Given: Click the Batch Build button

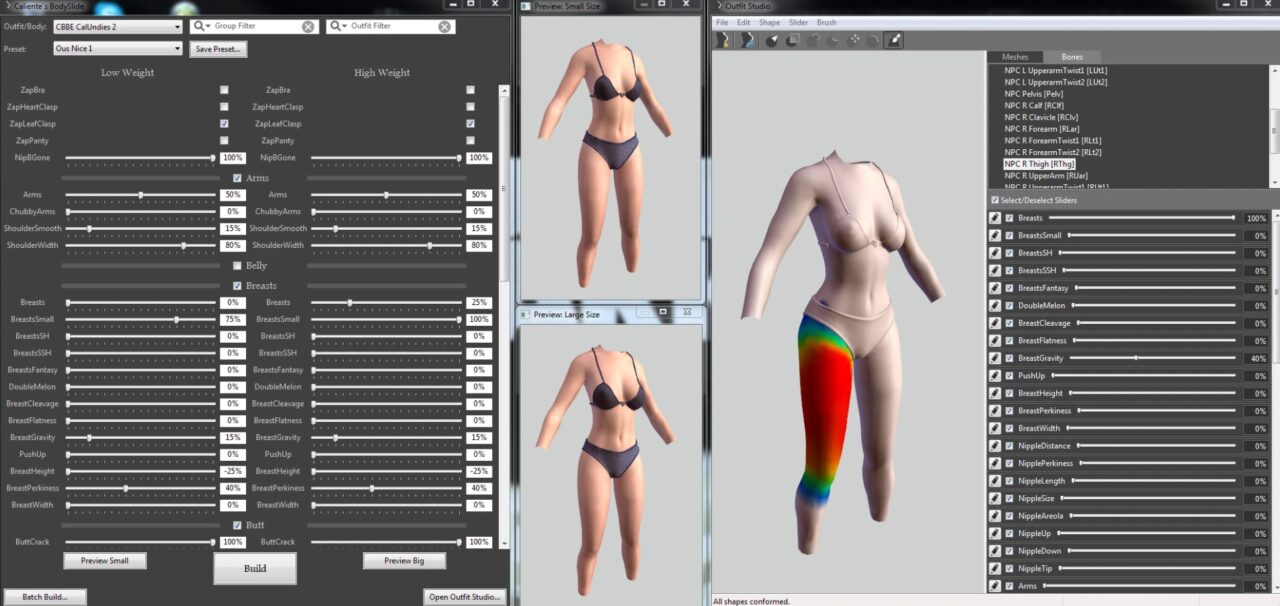Looking at the screenshot, I should click(x=44, y=597).
